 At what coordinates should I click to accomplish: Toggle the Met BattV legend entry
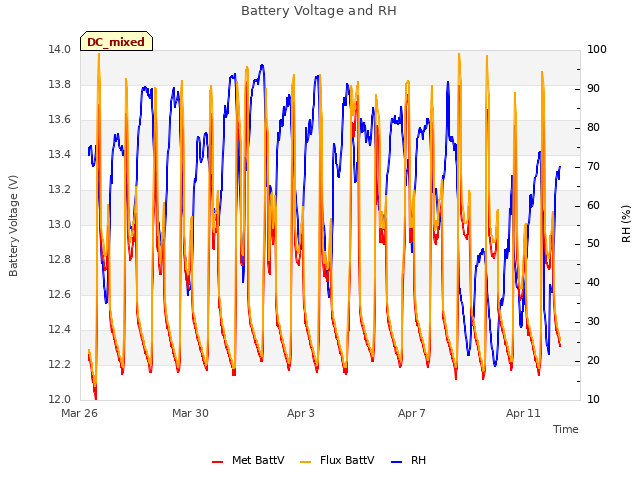coord(248,461)
